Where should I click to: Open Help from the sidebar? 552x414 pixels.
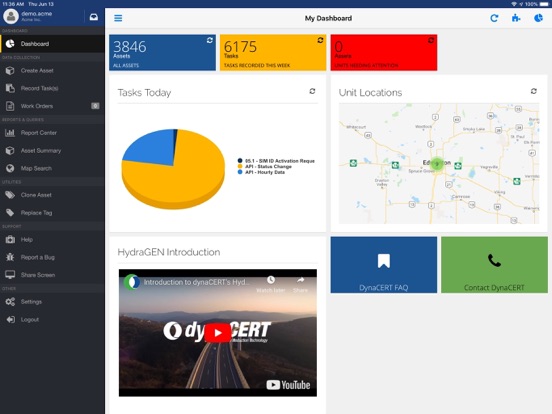(52, 239)
